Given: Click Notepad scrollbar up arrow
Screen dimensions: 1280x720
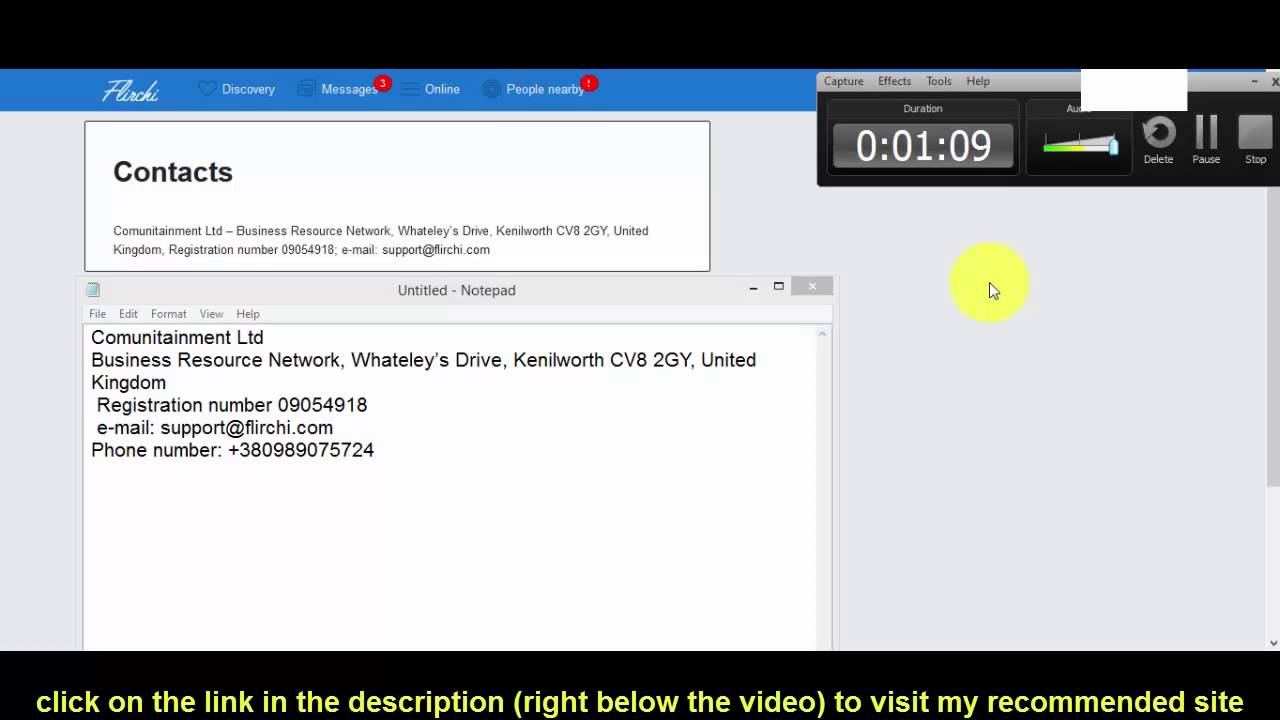Looking at the screenshot, I should coord(823,334).
